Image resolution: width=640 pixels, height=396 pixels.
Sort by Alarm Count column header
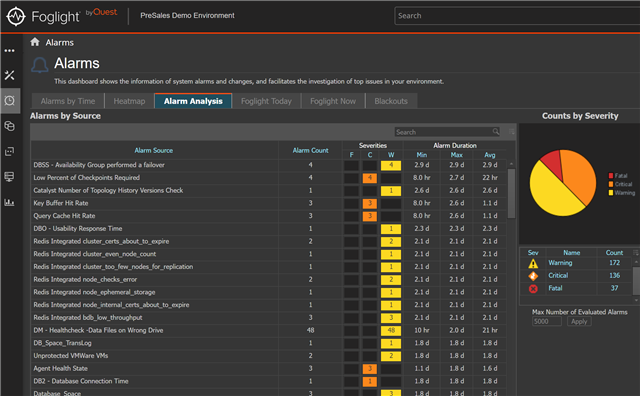[x=310, y=150]
